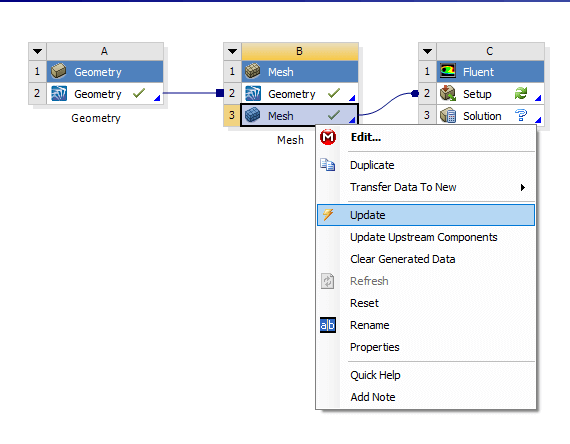570x444 pixels.
Task: Open system B dropdown arrow
Action: [232, 51]
